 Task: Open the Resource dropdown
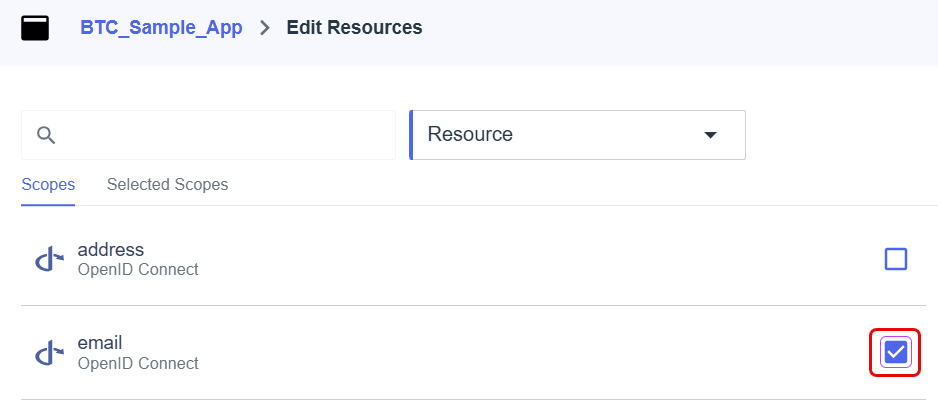click(577, 135)
